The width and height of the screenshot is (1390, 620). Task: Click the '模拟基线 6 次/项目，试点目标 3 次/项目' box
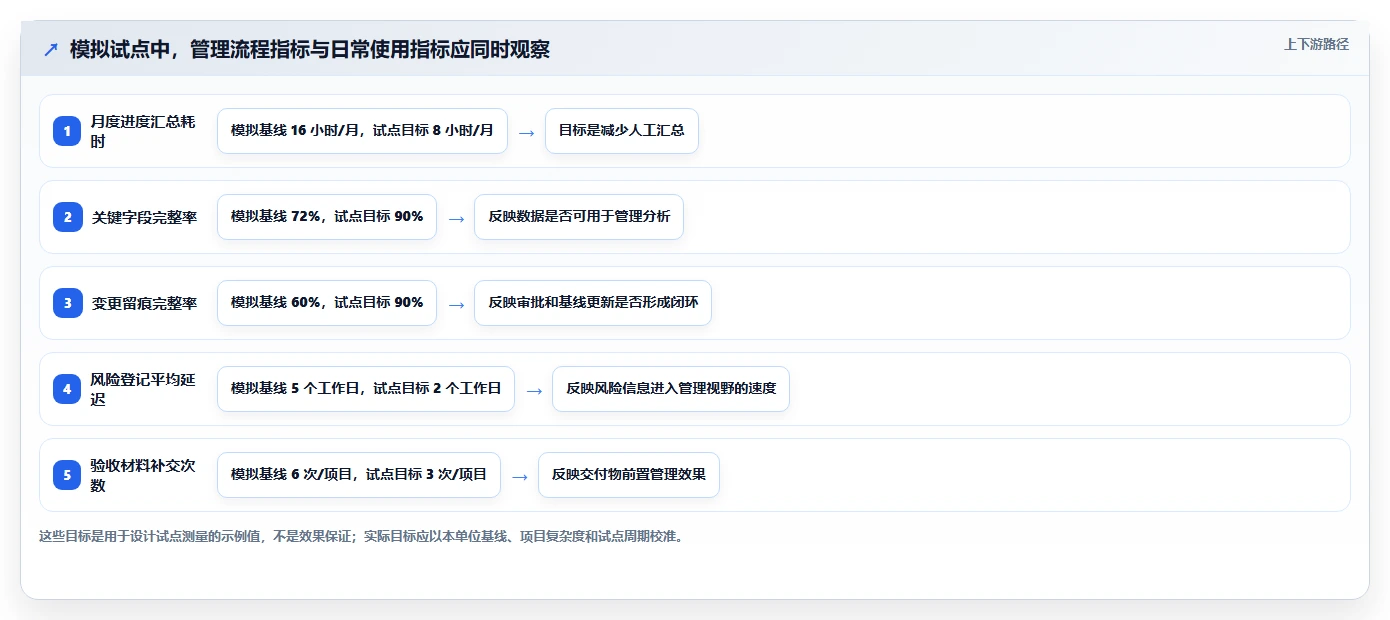click(359, 475)
